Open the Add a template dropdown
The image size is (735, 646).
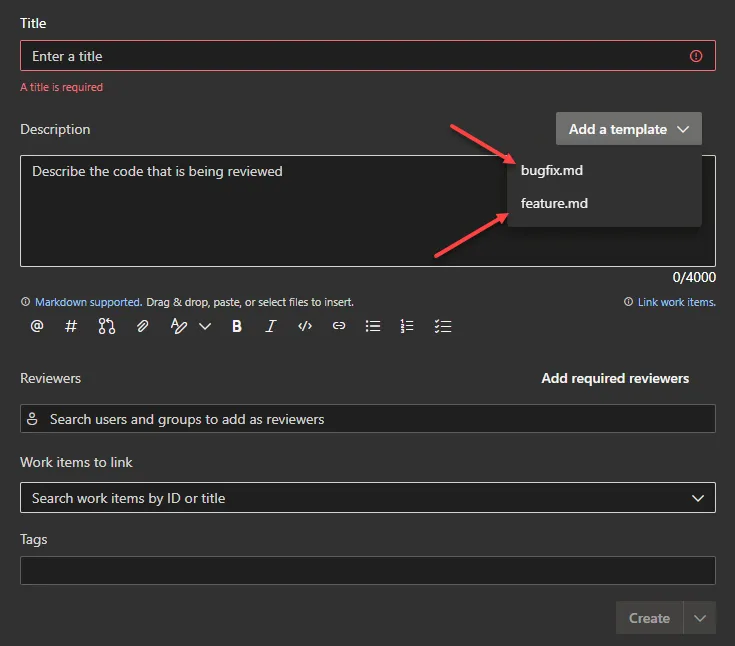pos(629,129)
